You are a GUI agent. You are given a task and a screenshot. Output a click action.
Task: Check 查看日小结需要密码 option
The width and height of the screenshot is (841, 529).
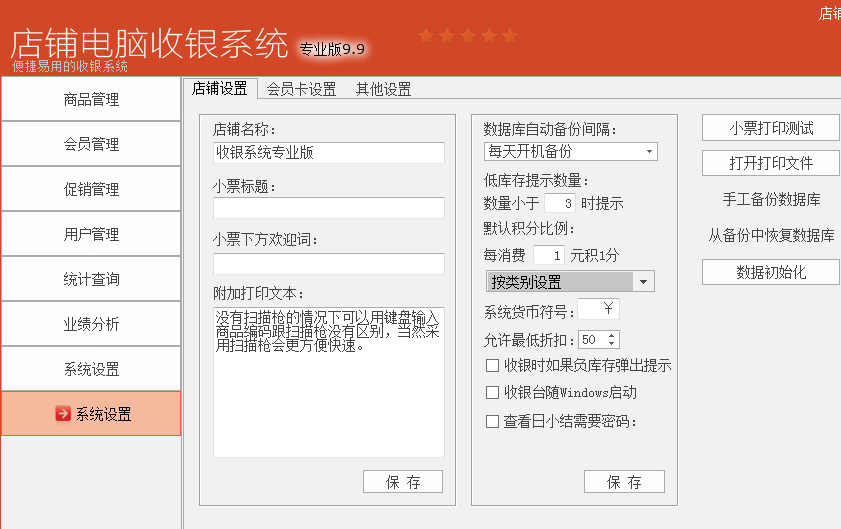point(492,422)
